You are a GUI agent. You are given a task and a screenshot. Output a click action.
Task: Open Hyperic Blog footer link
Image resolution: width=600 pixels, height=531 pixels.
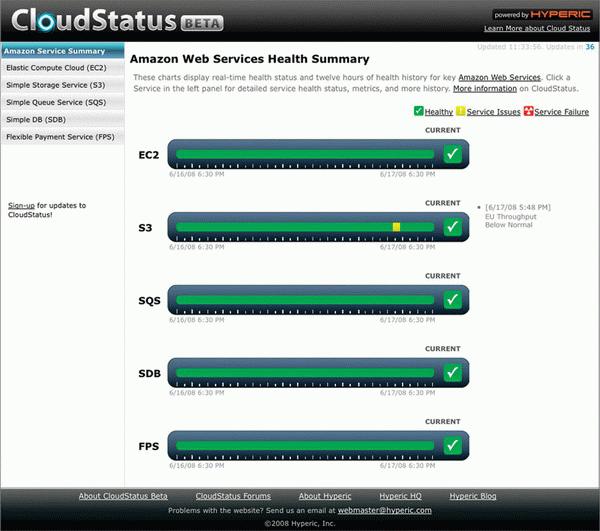[x=473, y=496]
